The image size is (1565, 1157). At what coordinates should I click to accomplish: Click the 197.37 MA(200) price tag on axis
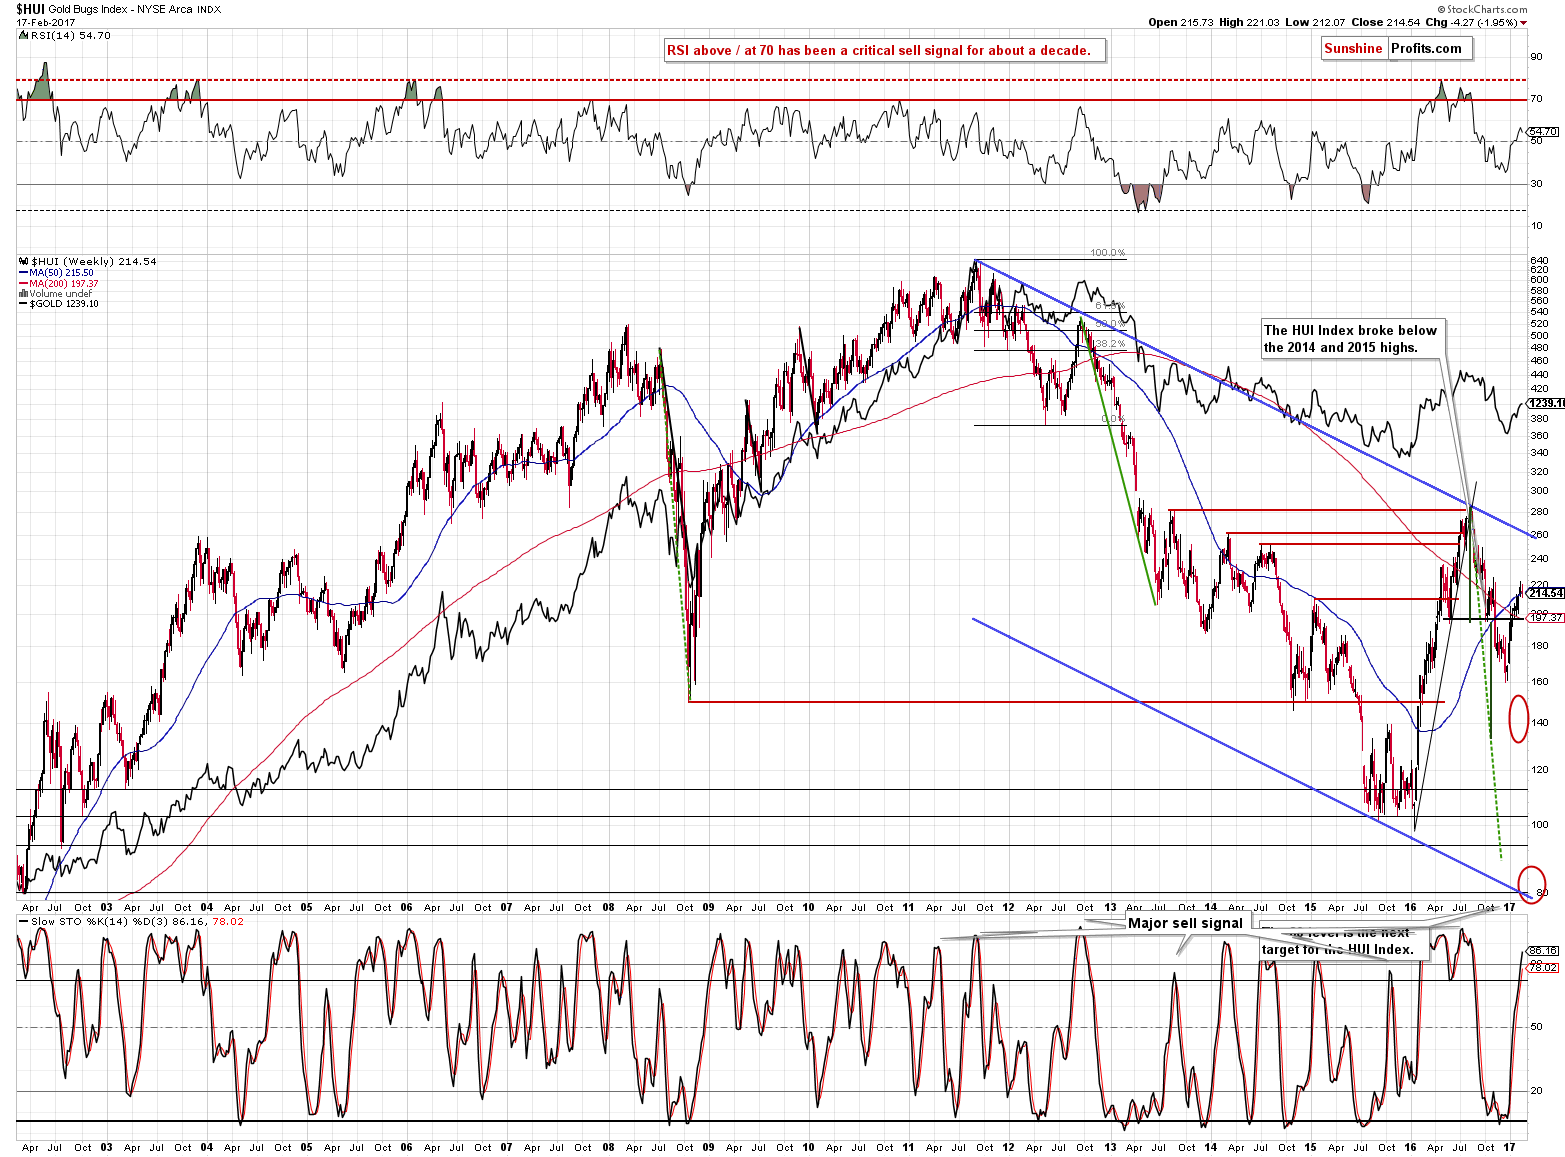[1546, 618]
